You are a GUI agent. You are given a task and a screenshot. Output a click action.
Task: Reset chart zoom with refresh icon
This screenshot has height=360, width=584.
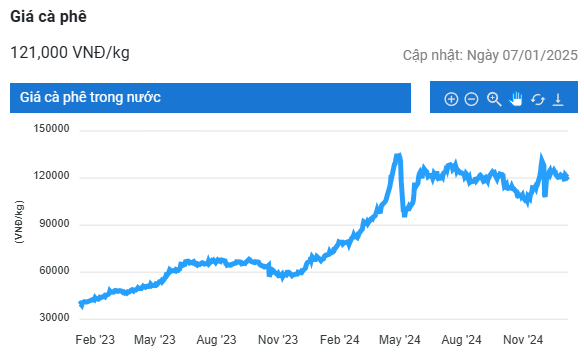coord(537,99)
